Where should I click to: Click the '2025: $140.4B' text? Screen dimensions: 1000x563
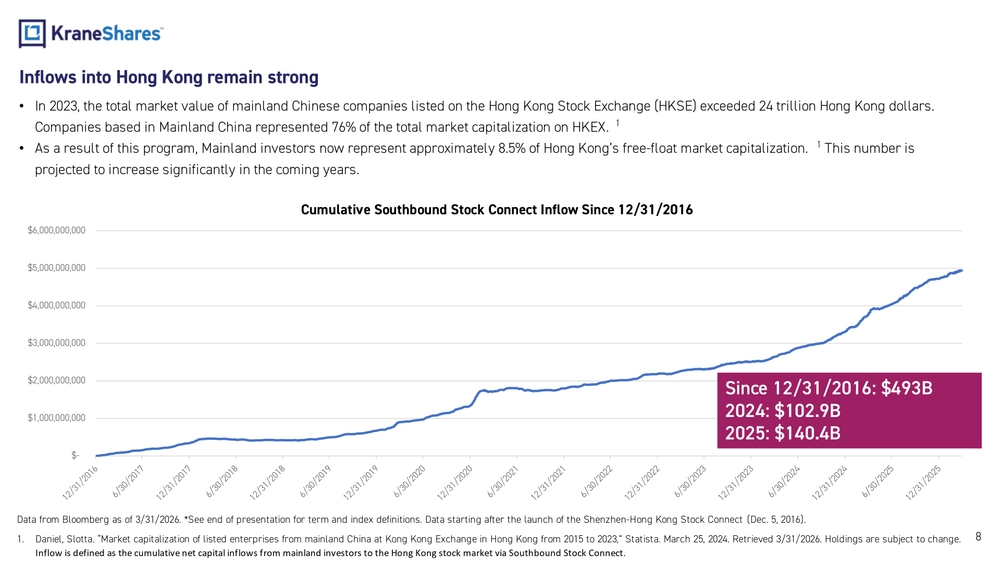(x=783, y=434)
